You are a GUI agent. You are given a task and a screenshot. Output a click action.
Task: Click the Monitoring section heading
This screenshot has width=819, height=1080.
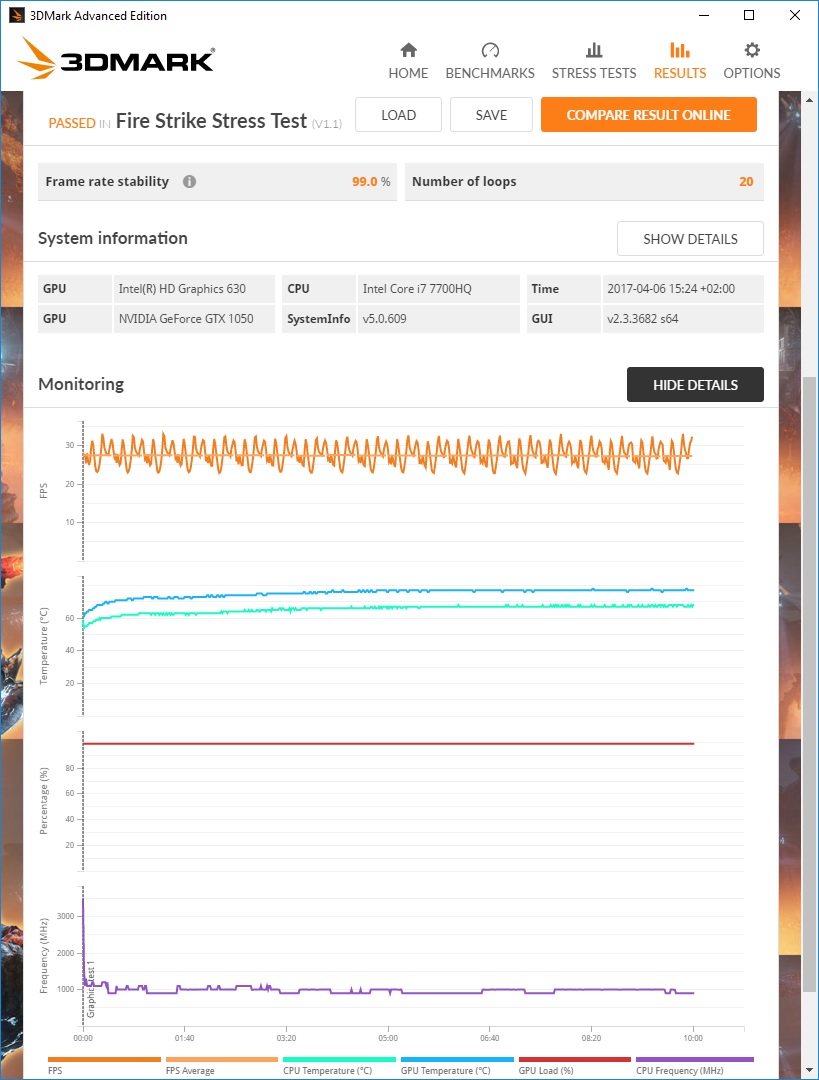(81, 384)
